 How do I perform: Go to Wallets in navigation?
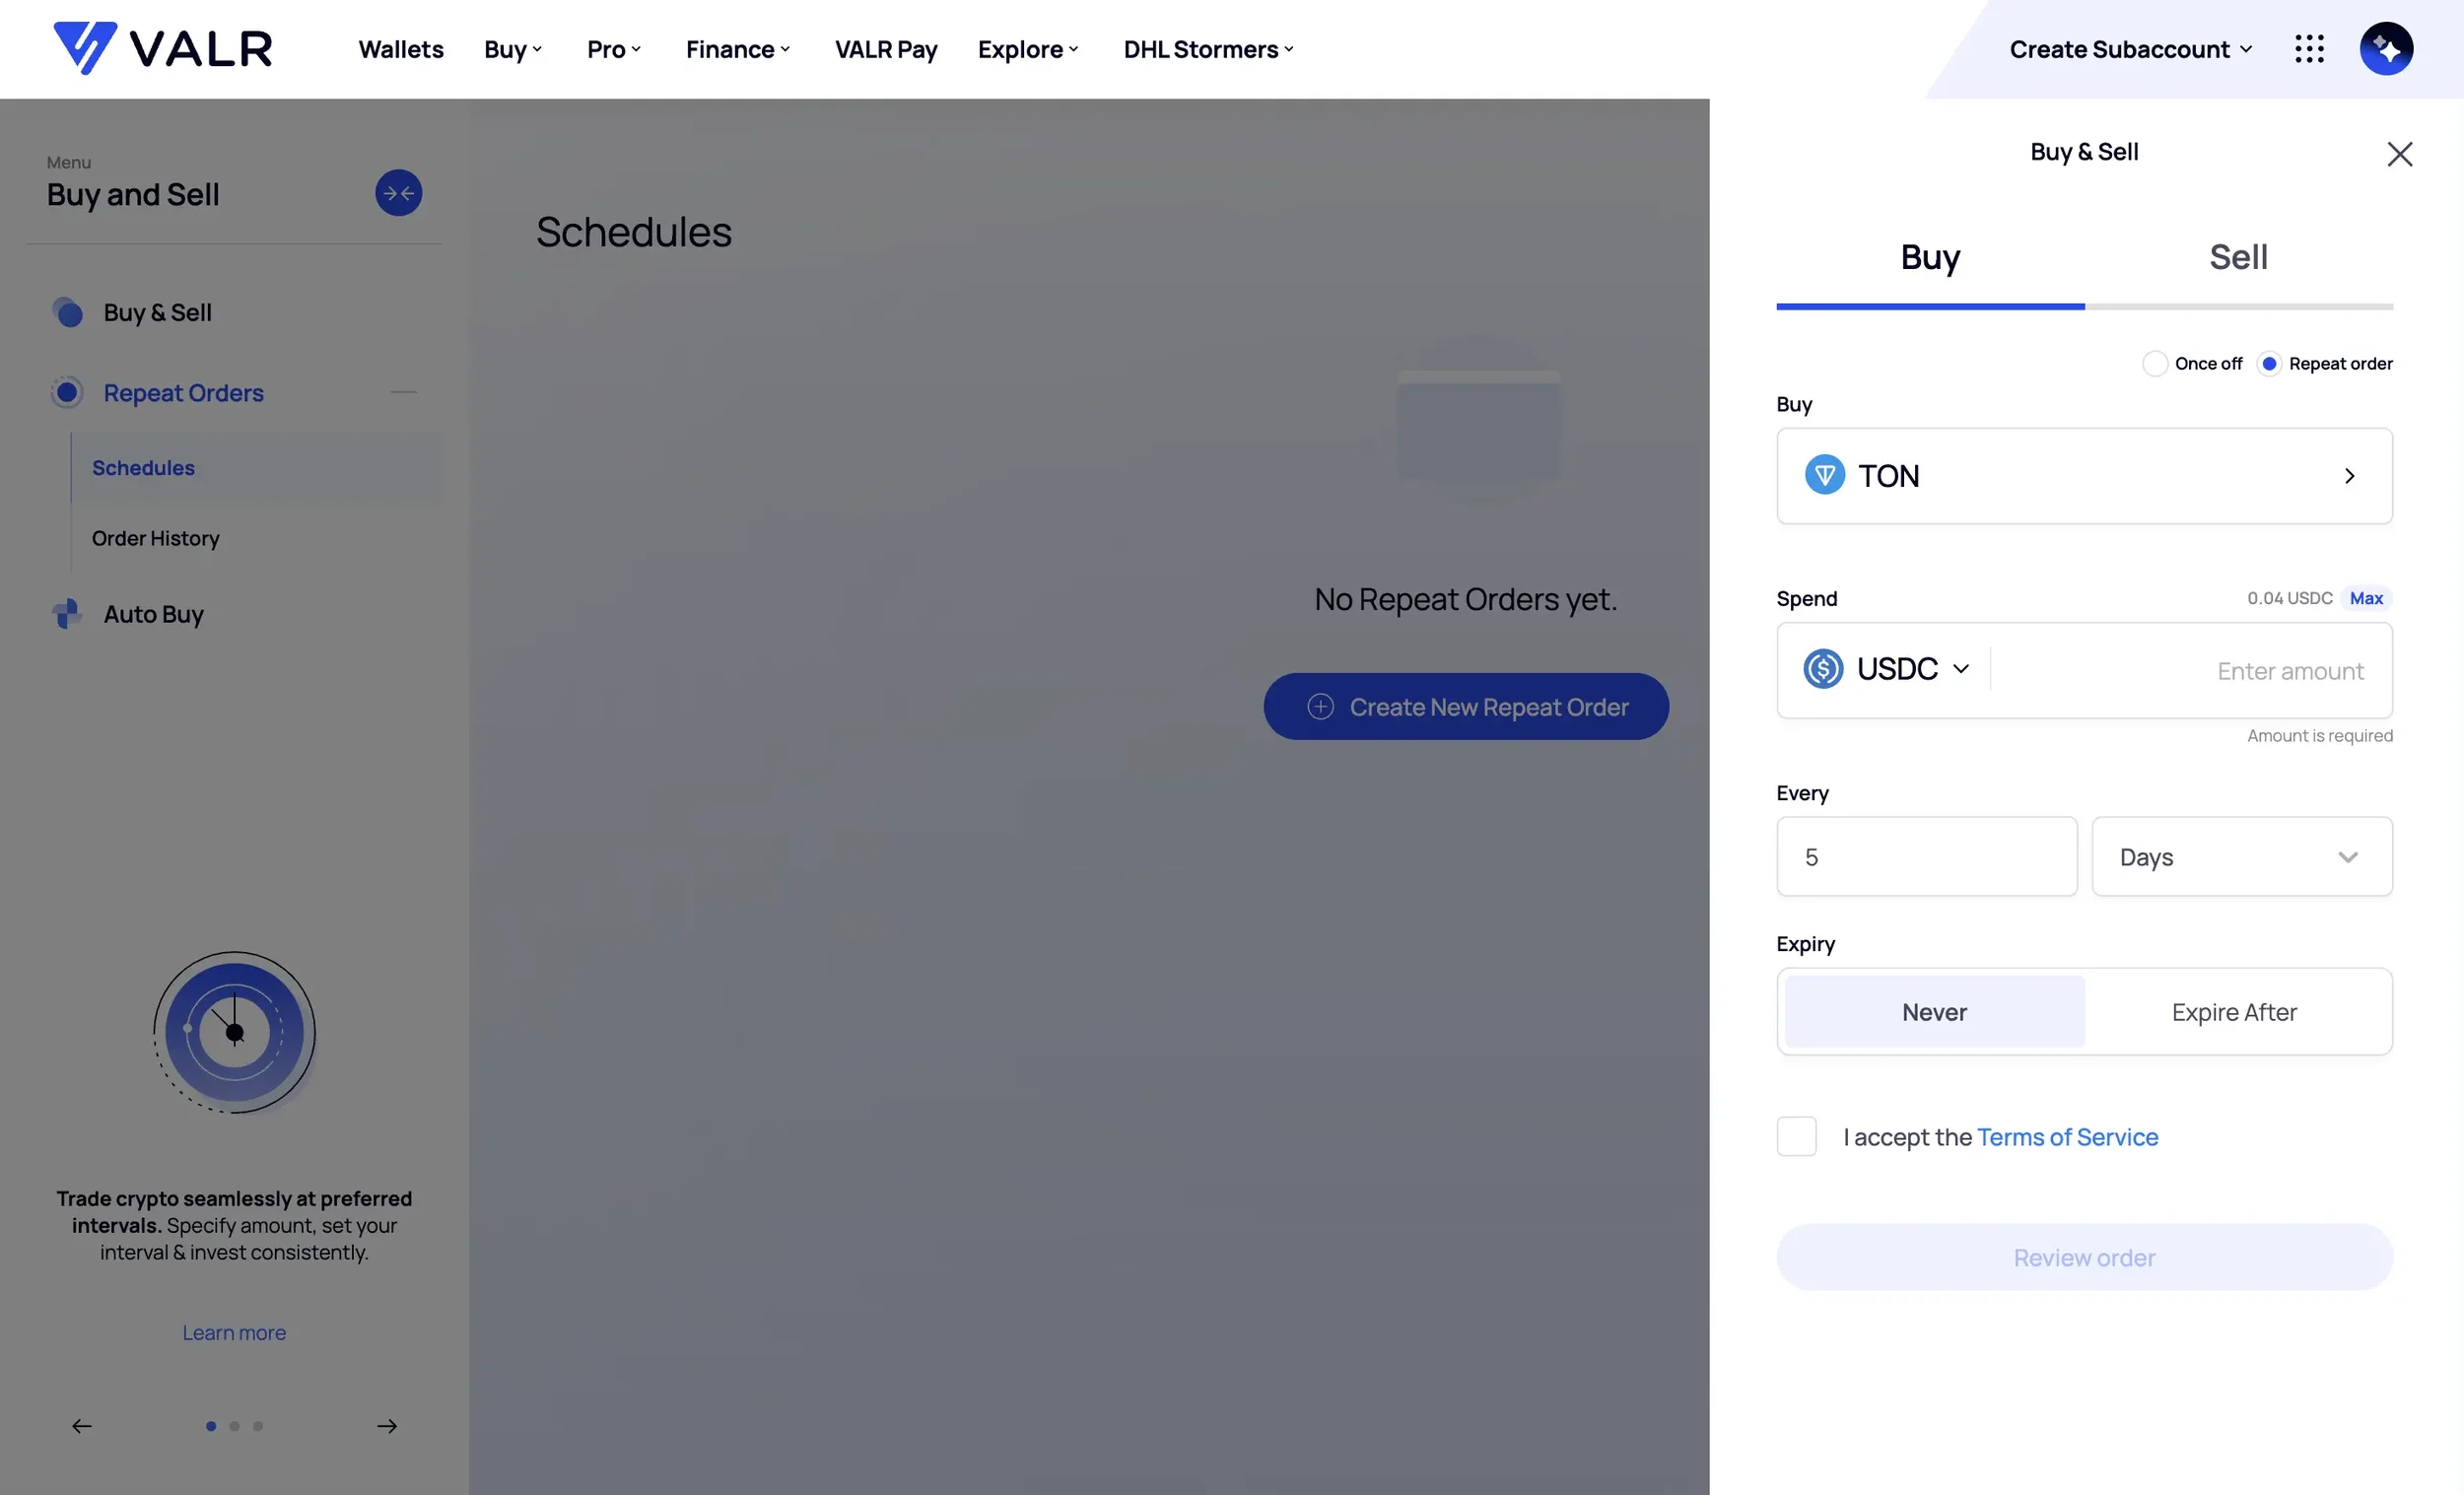click(x=400, y=49)
